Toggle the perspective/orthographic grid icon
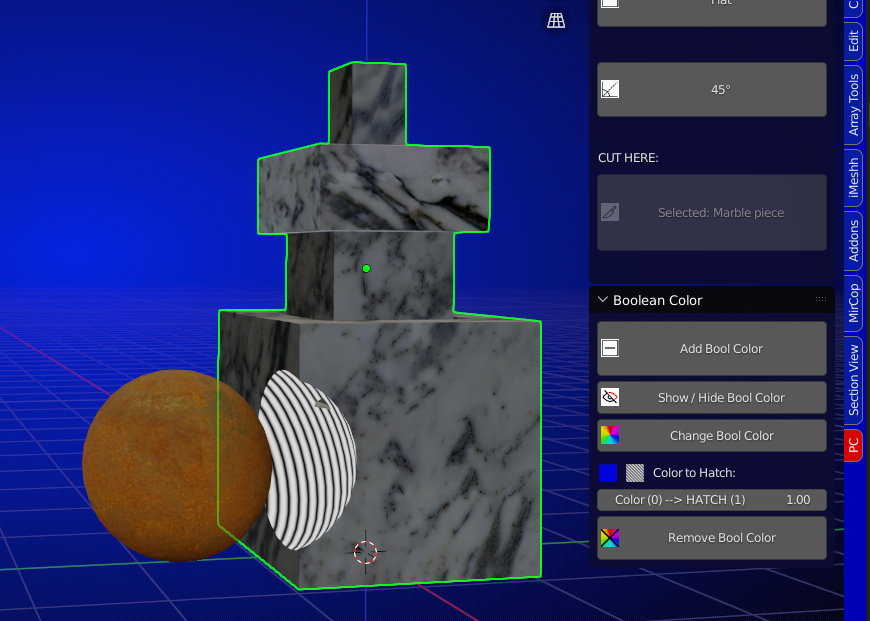Viewport: 870px width, 621px height. click(x=556, y=20)
